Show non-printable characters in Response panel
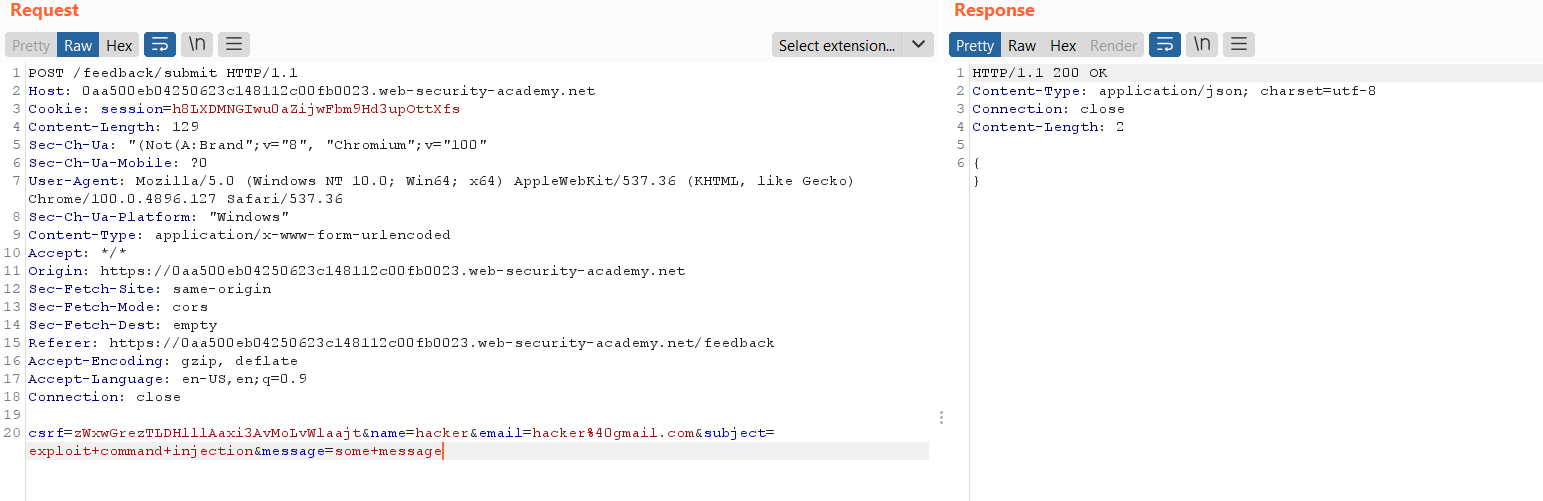Screen dimensions: 1543x501 [1202, 45]
